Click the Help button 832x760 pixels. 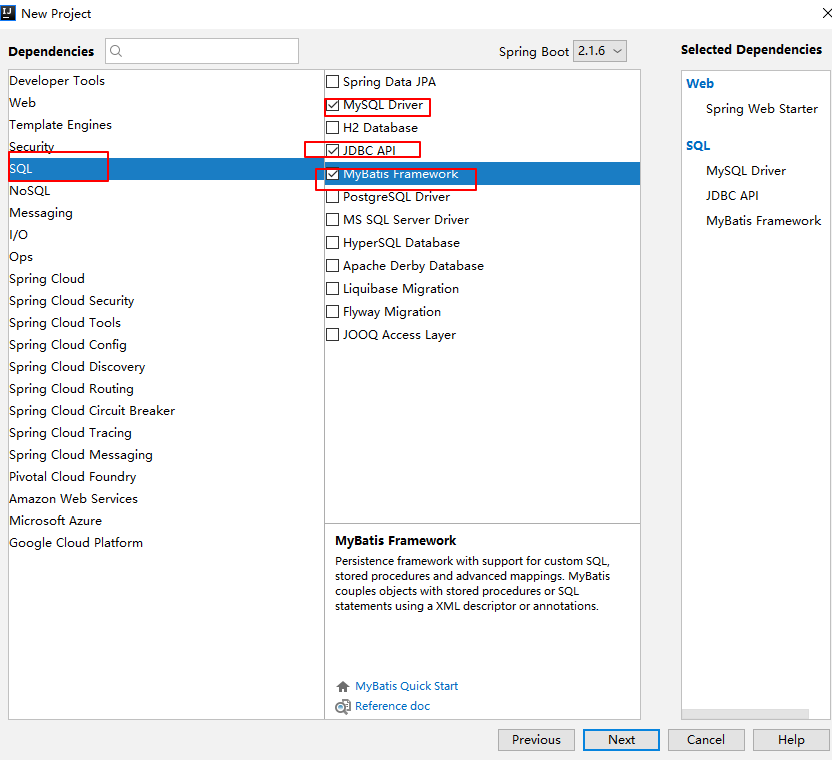pyautogui.click(x=791, y=740)
